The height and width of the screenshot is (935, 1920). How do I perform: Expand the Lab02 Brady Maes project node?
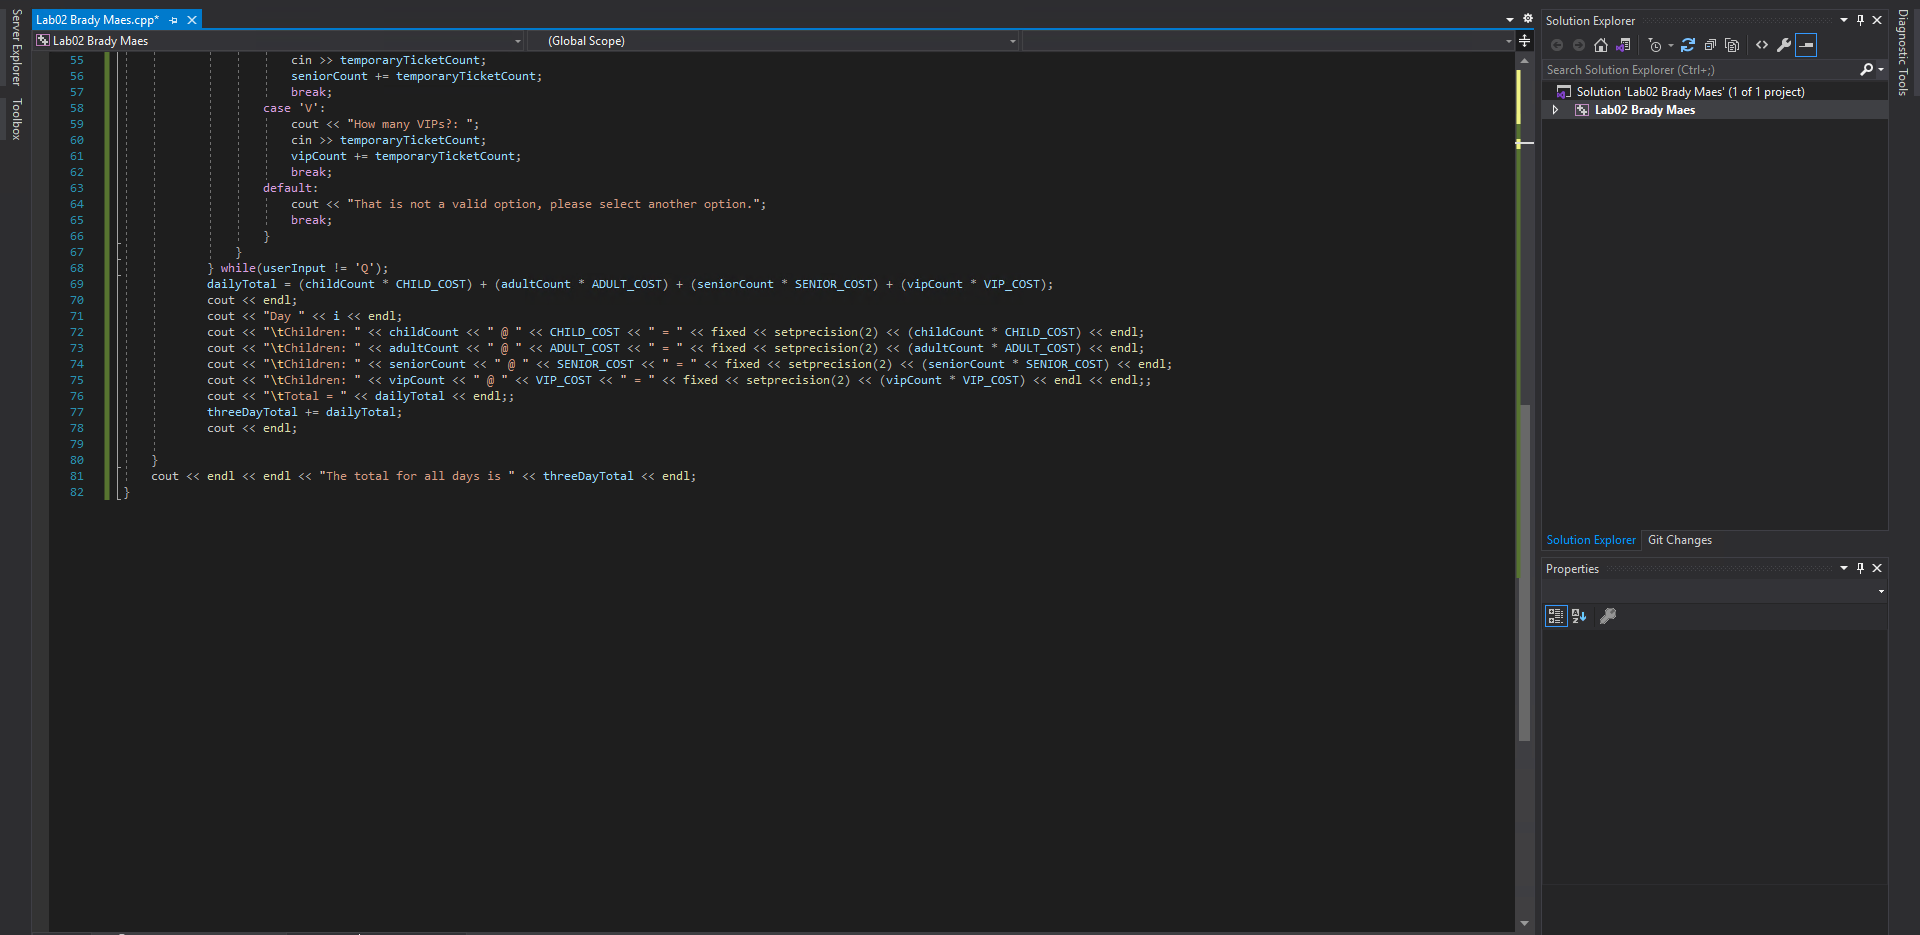tap(1555, 110)
